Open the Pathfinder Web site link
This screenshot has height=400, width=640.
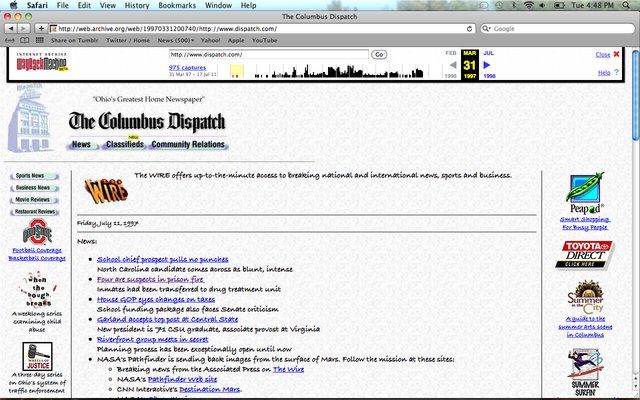pyautogui.click(x=182, y=379)
